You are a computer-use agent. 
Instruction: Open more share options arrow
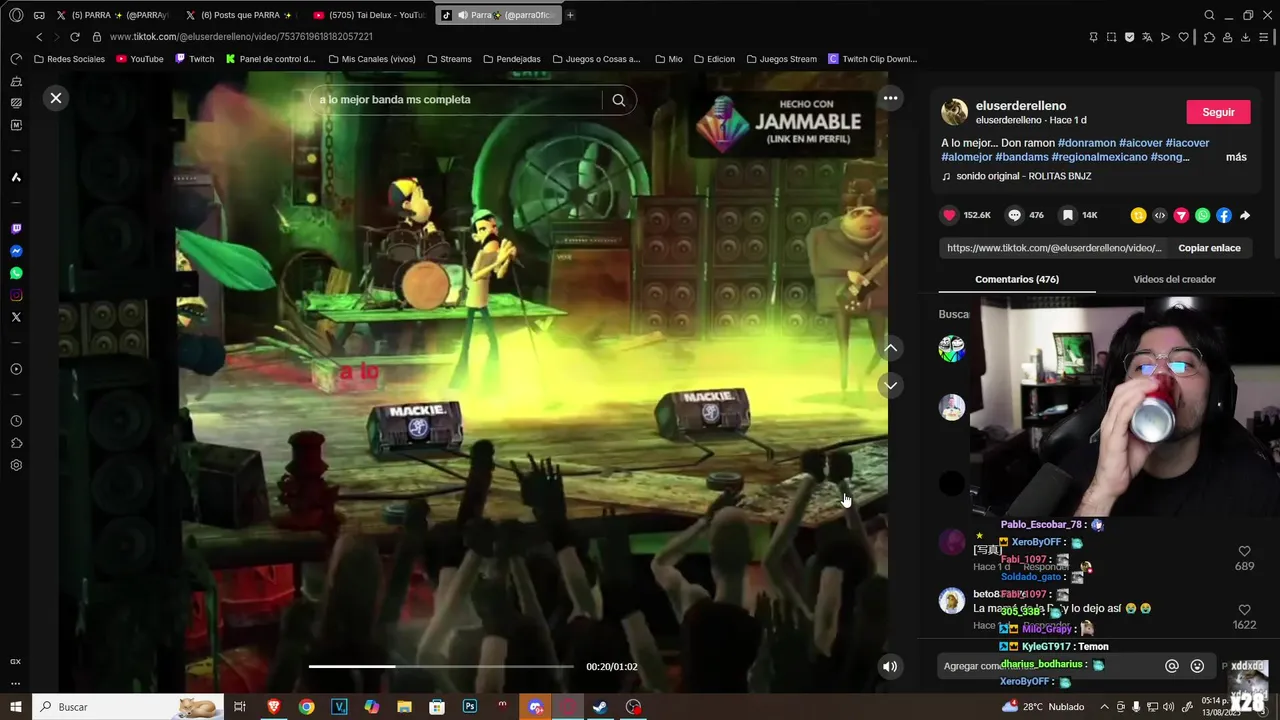1244,215
